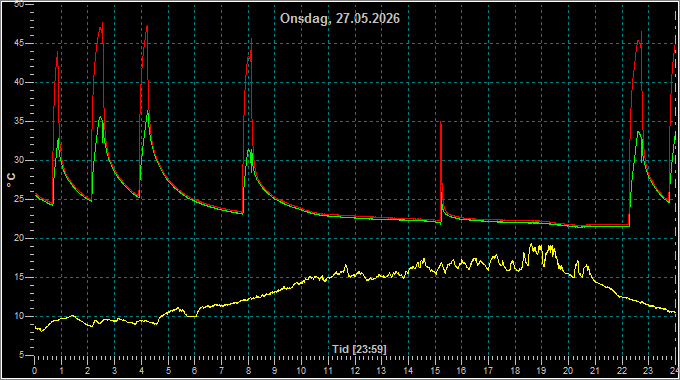Image resolution: width=680 pixels, height=380 pixels.
Task: Click the red peak after hour 22
Action: pos(641,32)
